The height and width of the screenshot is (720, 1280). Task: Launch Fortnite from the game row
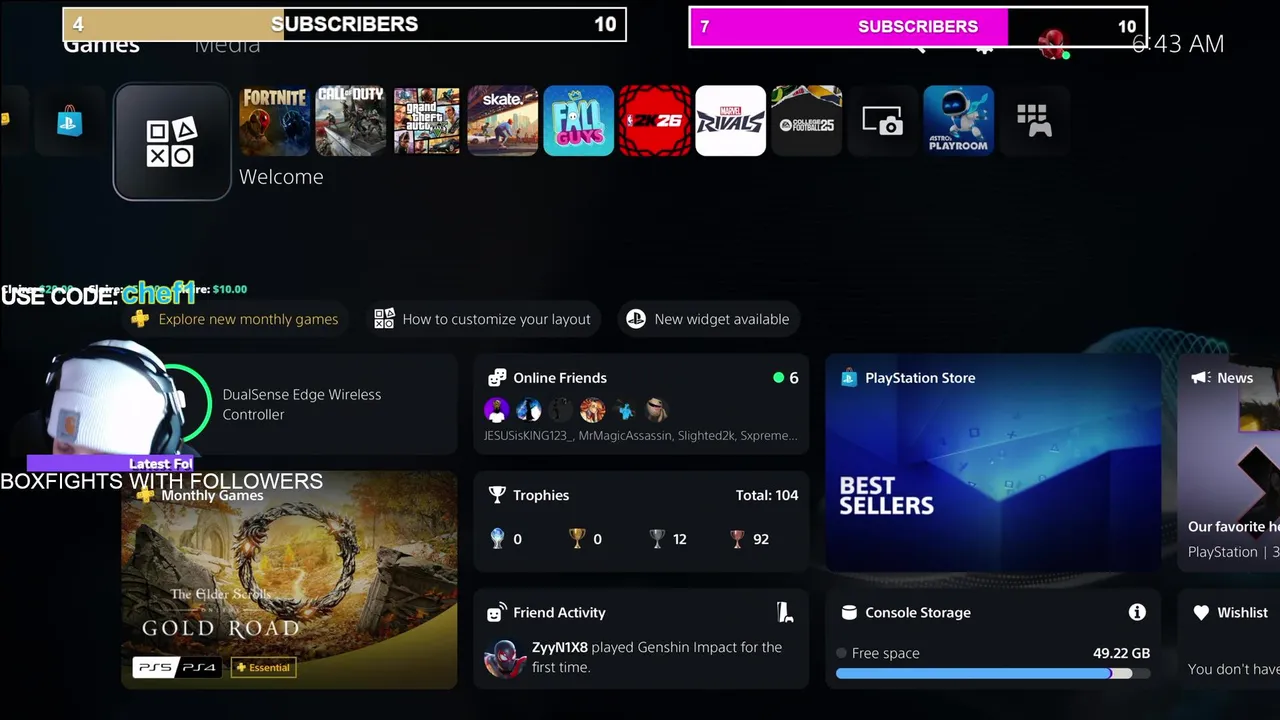275,121
